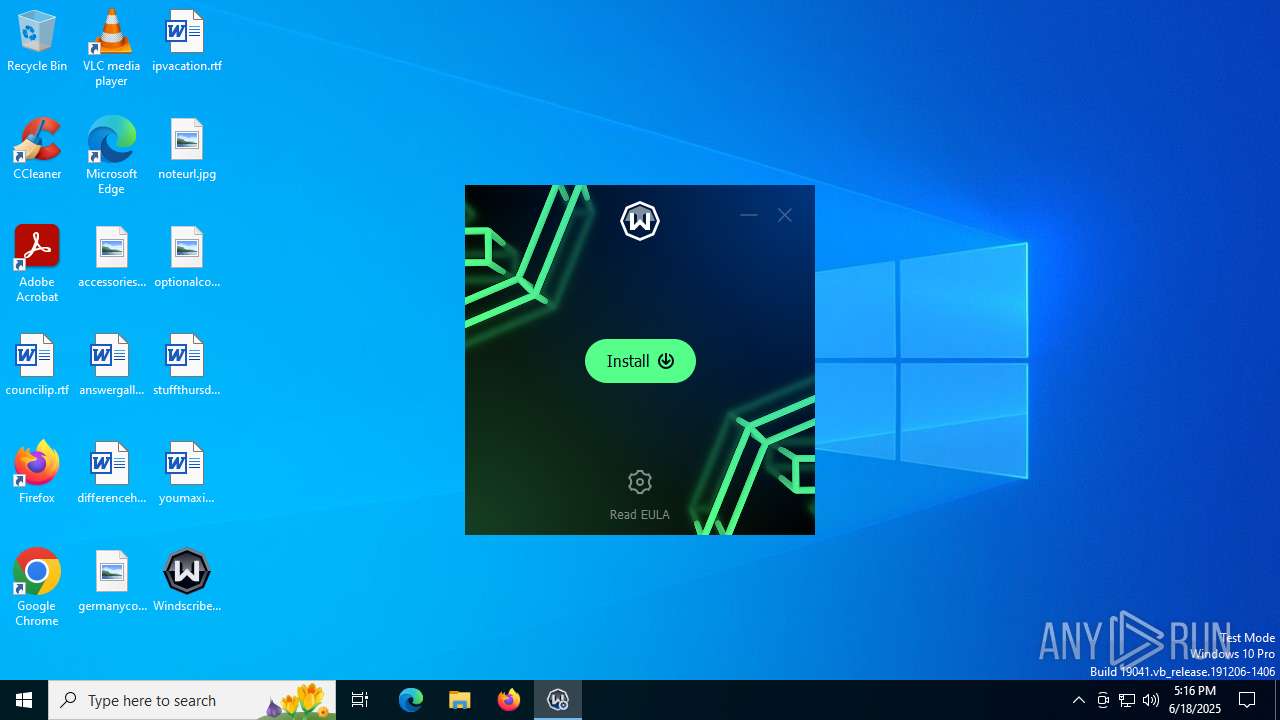Open network status tray icon

1127,700
